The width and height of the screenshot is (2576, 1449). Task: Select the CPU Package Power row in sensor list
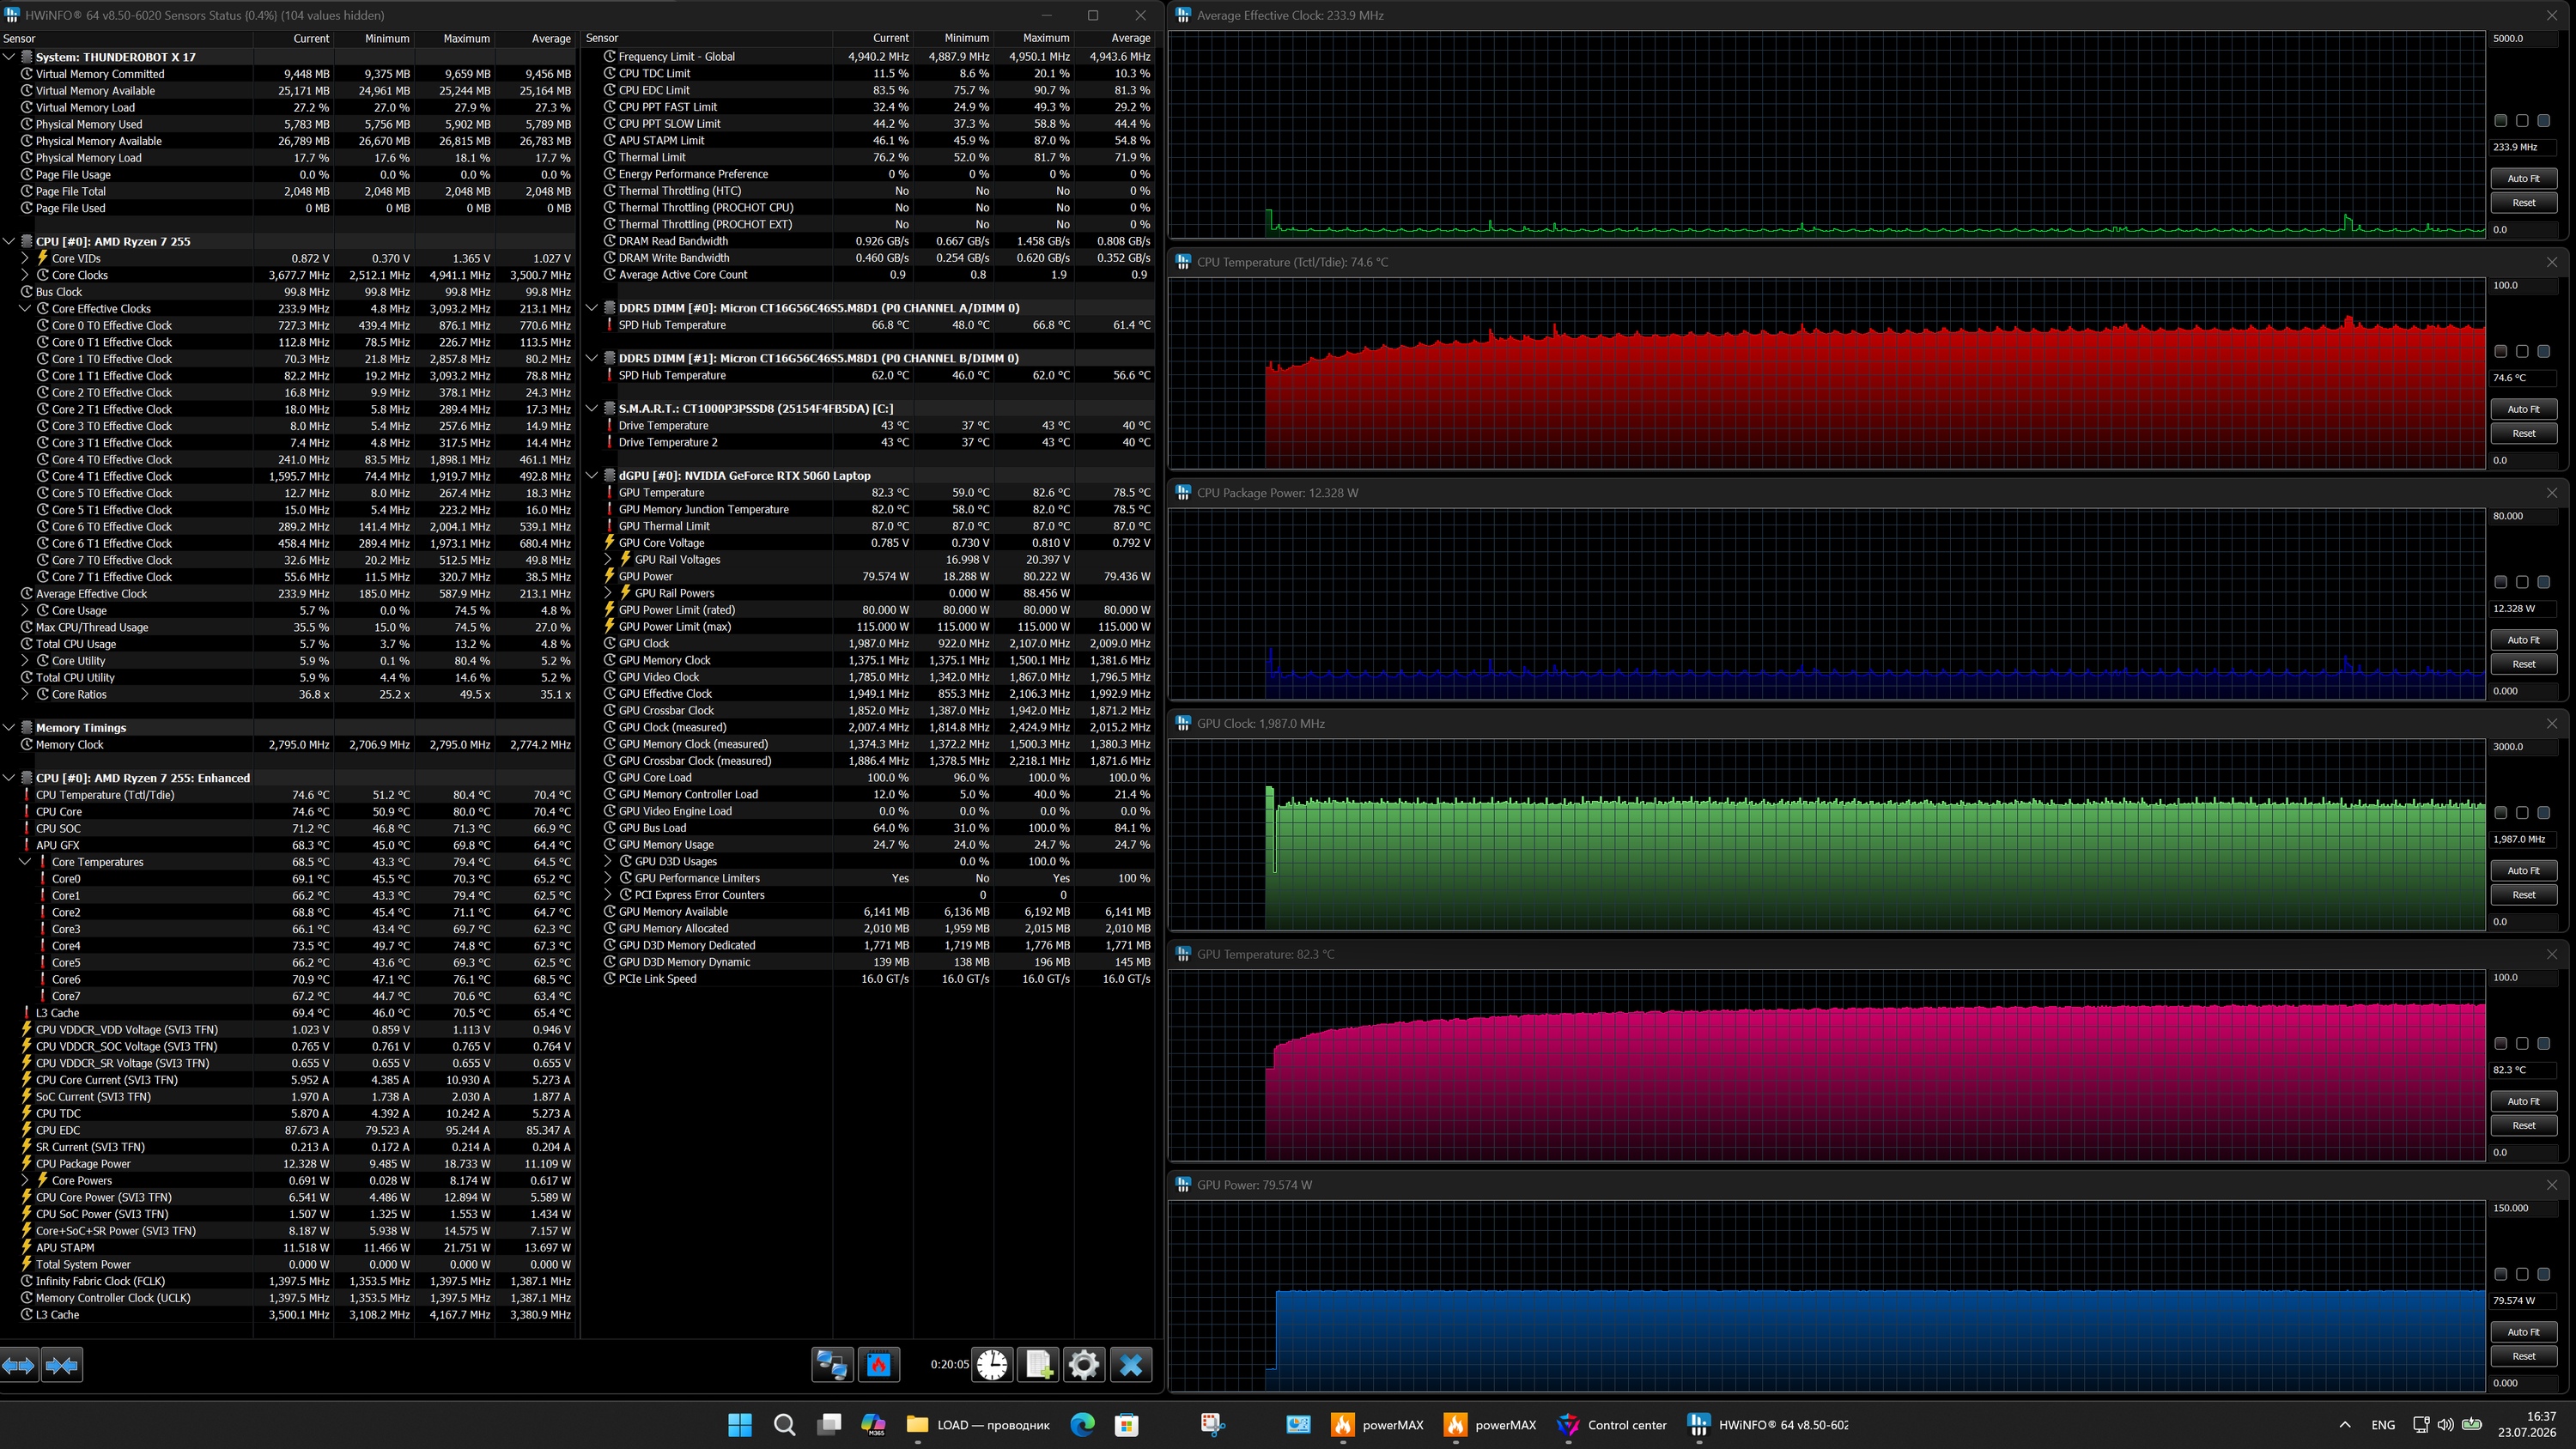(288, 1164)
